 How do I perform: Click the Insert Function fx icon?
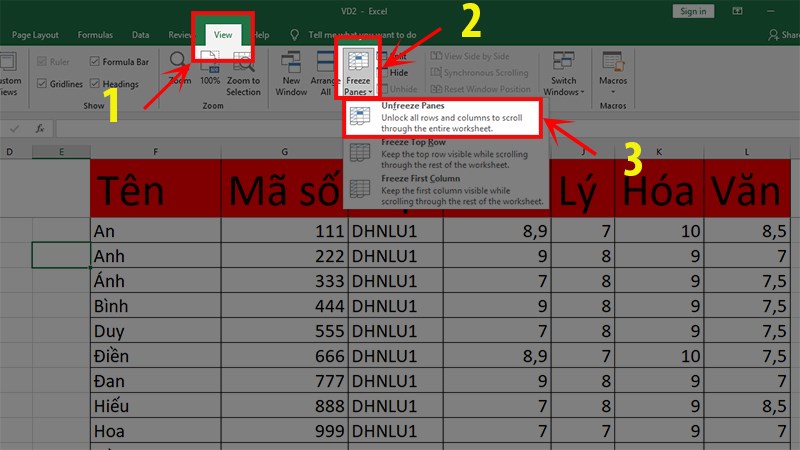pos(39,129)
